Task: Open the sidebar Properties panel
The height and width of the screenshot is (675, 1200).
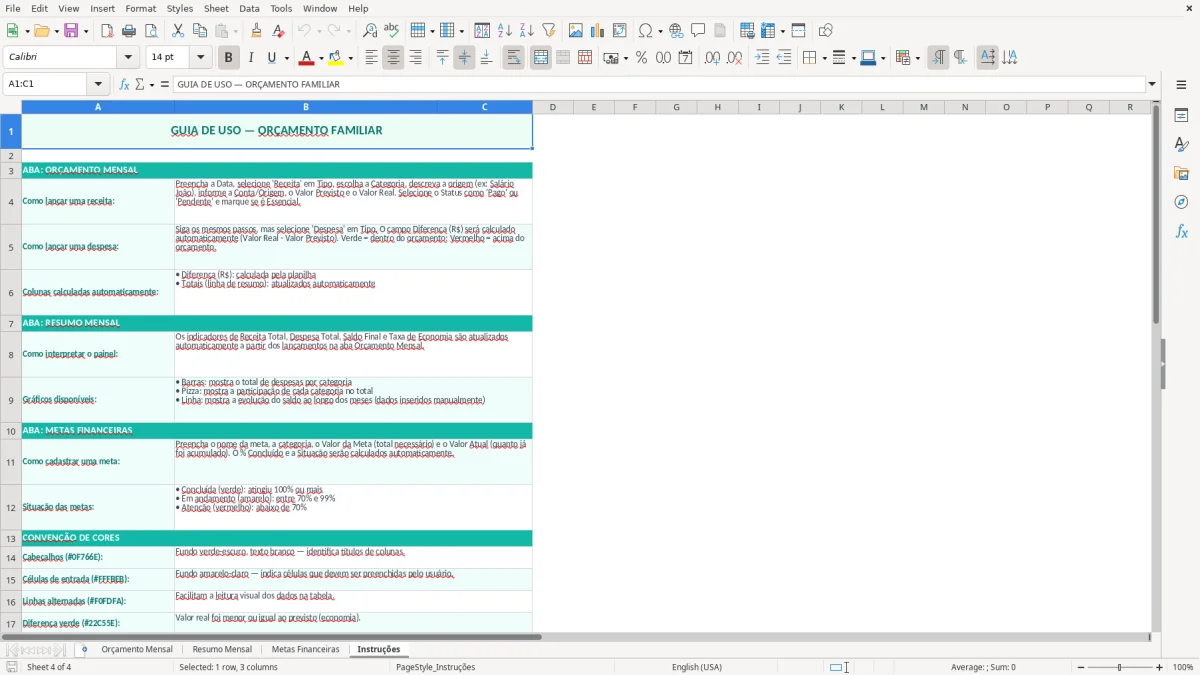Action: (1181, 115)
